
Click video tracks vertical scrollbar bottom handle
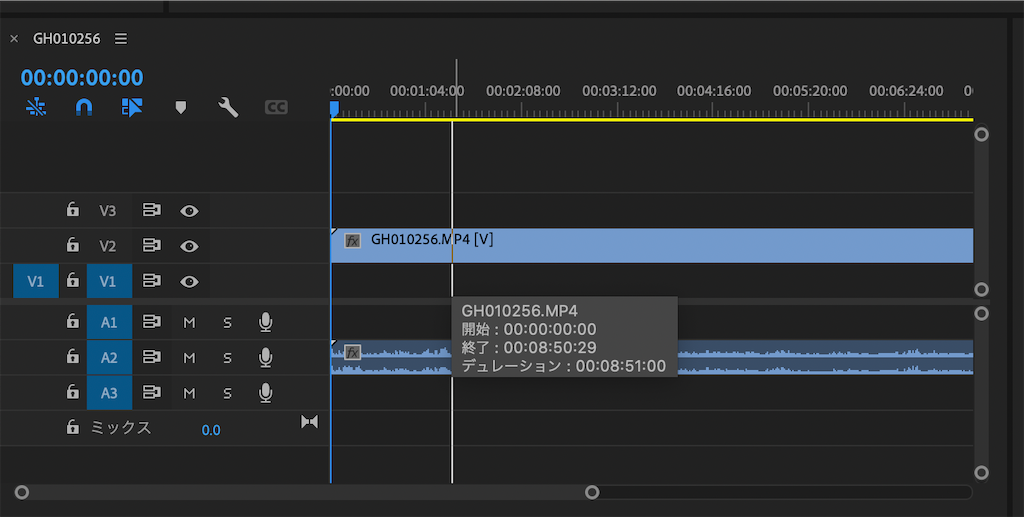tap(981, 289)
